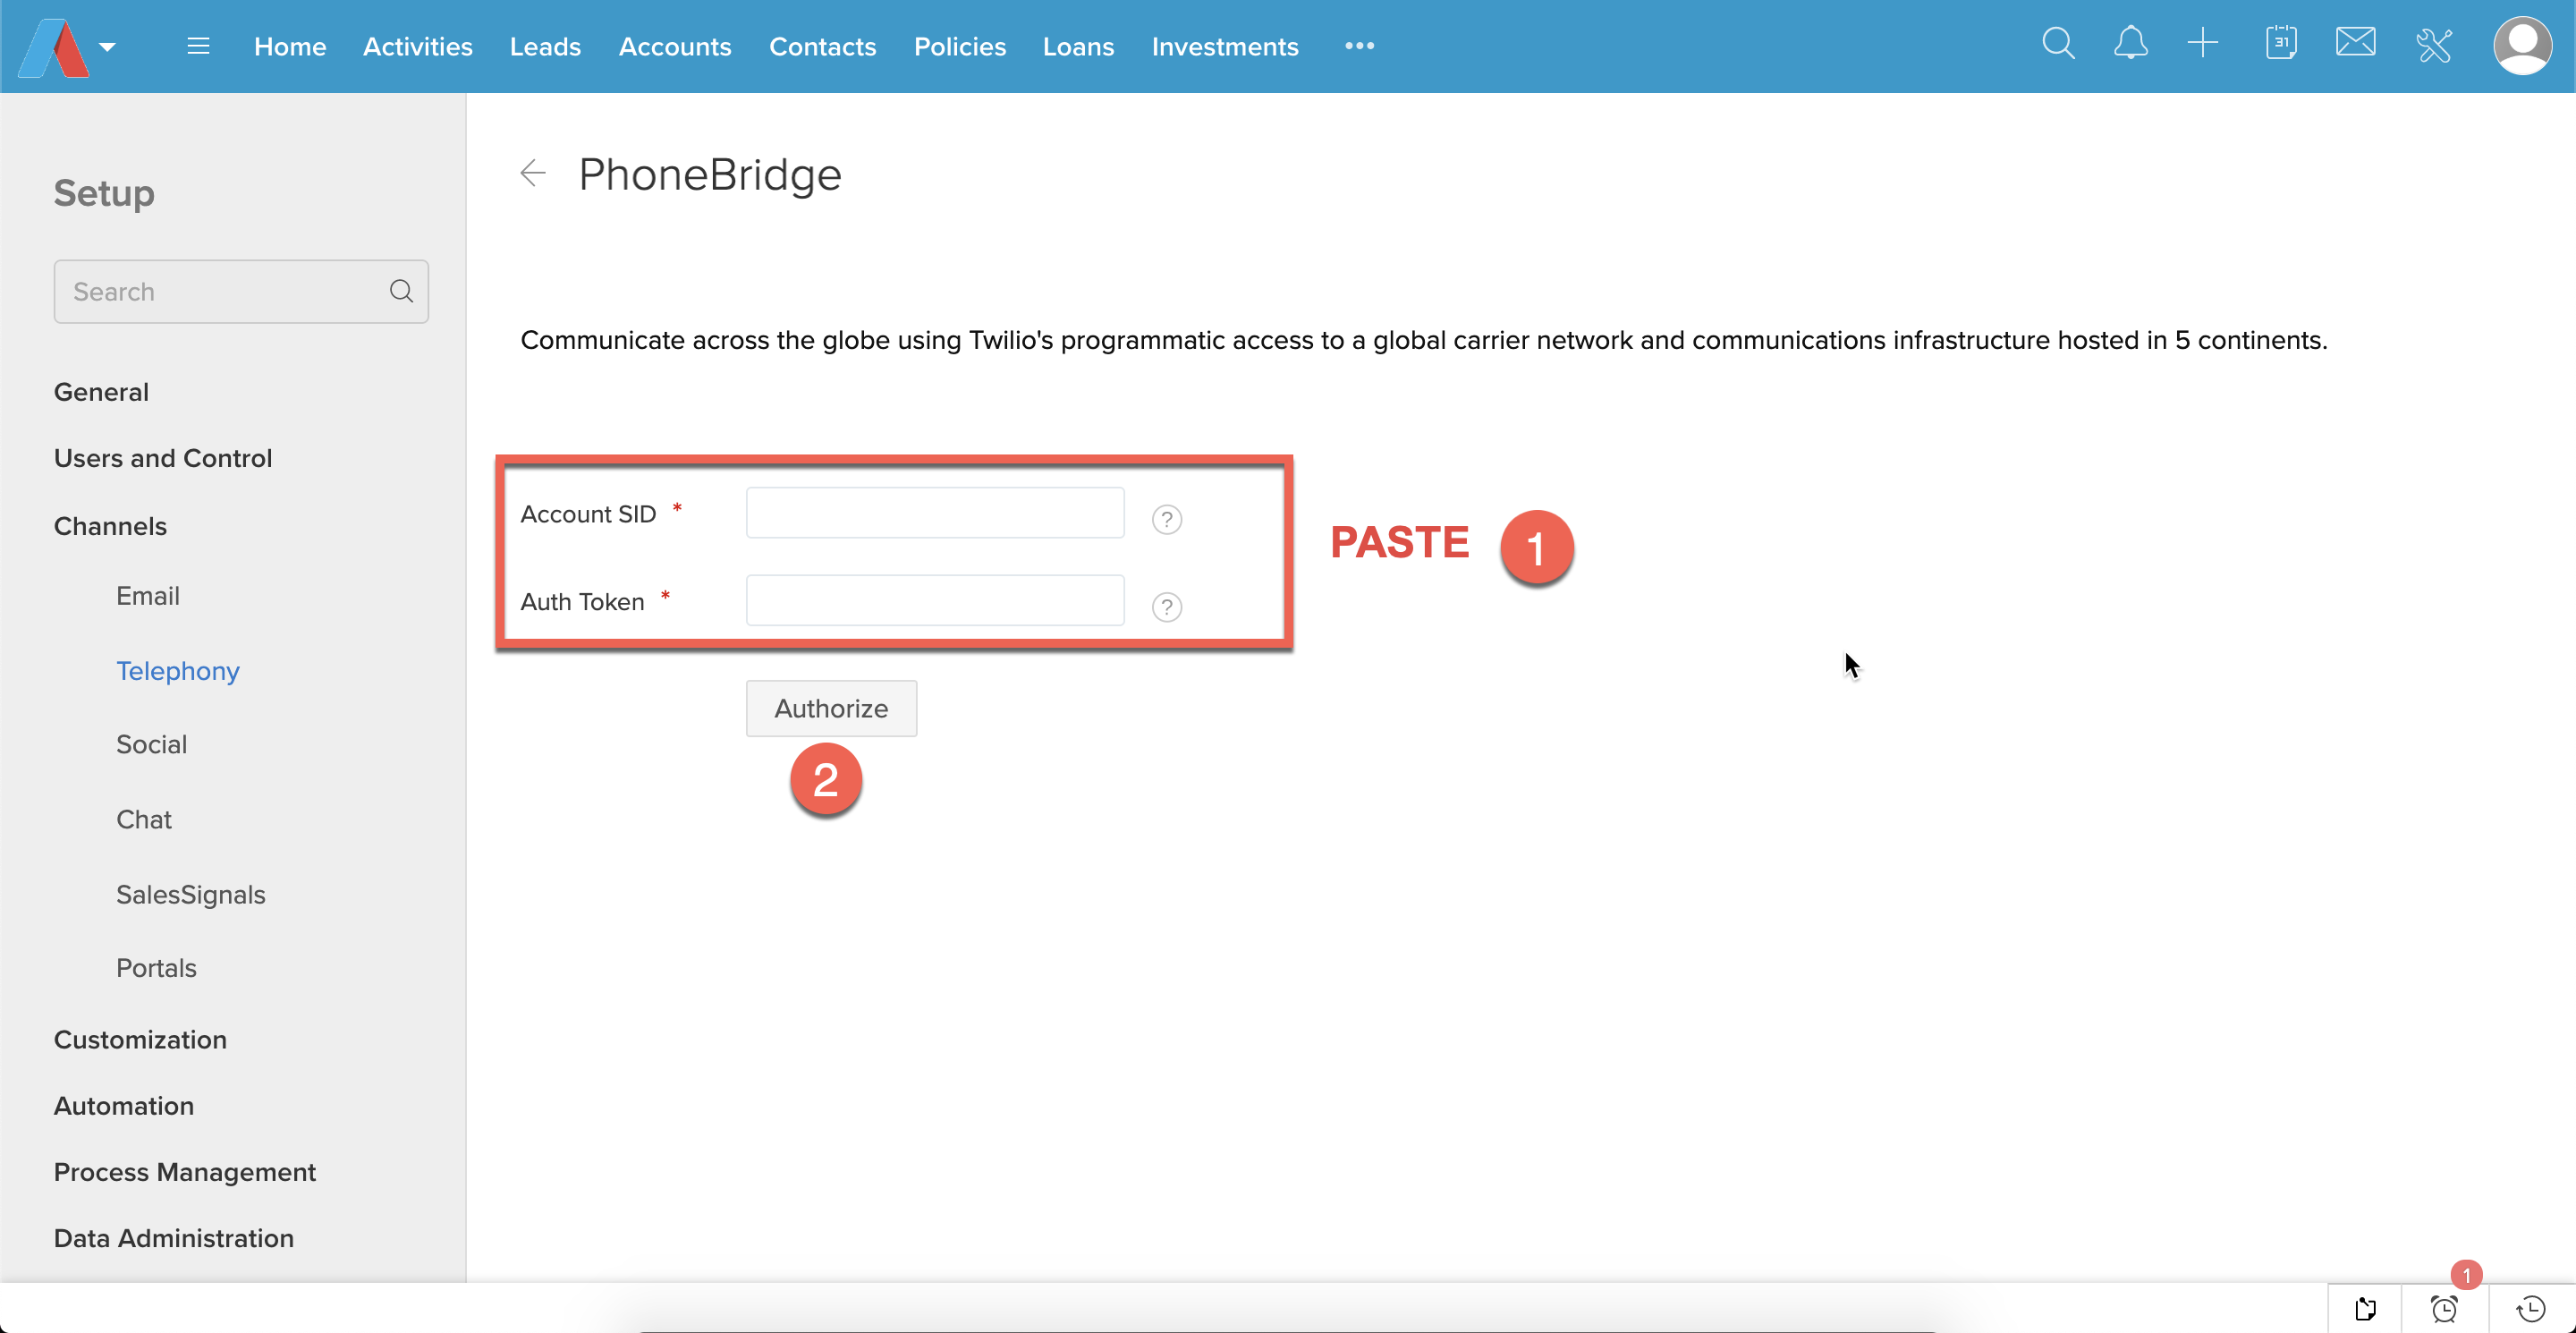Open the notifications bell
Screen dimensions: 2576x1333
2130,44
